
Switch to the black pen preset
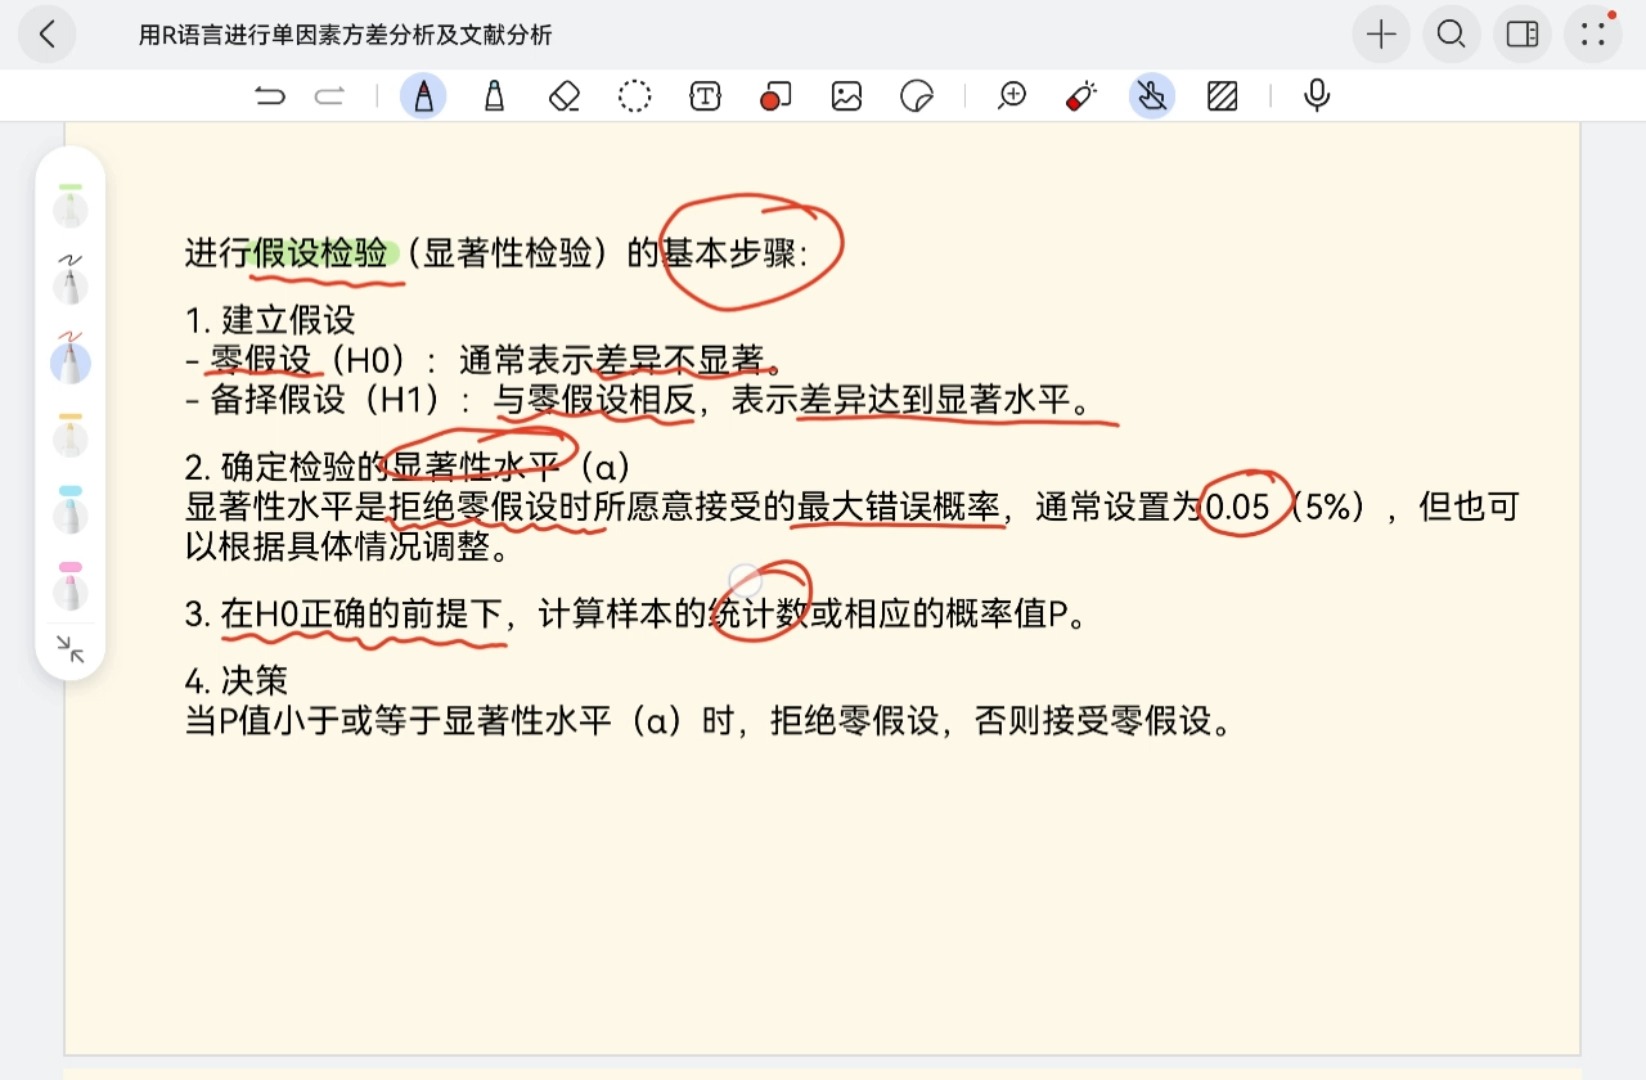point(70,285)
